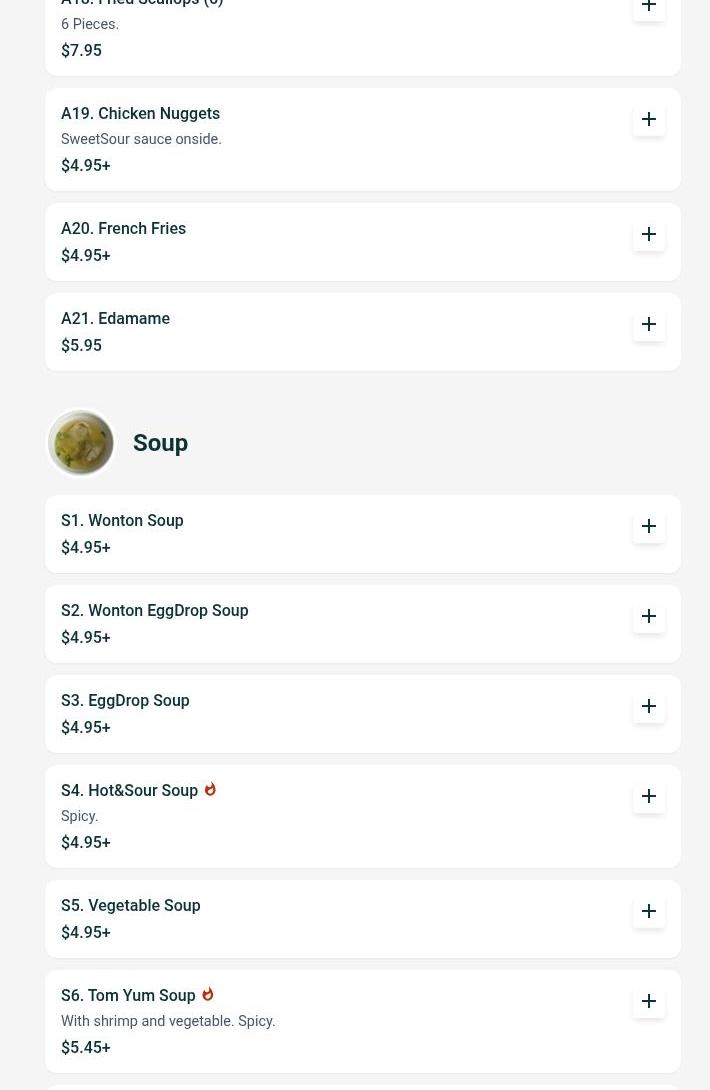This screenshot has height=1090, width=710.
Task: Add A20 French Fries with plus icon
Action: (x=649, y=234)
